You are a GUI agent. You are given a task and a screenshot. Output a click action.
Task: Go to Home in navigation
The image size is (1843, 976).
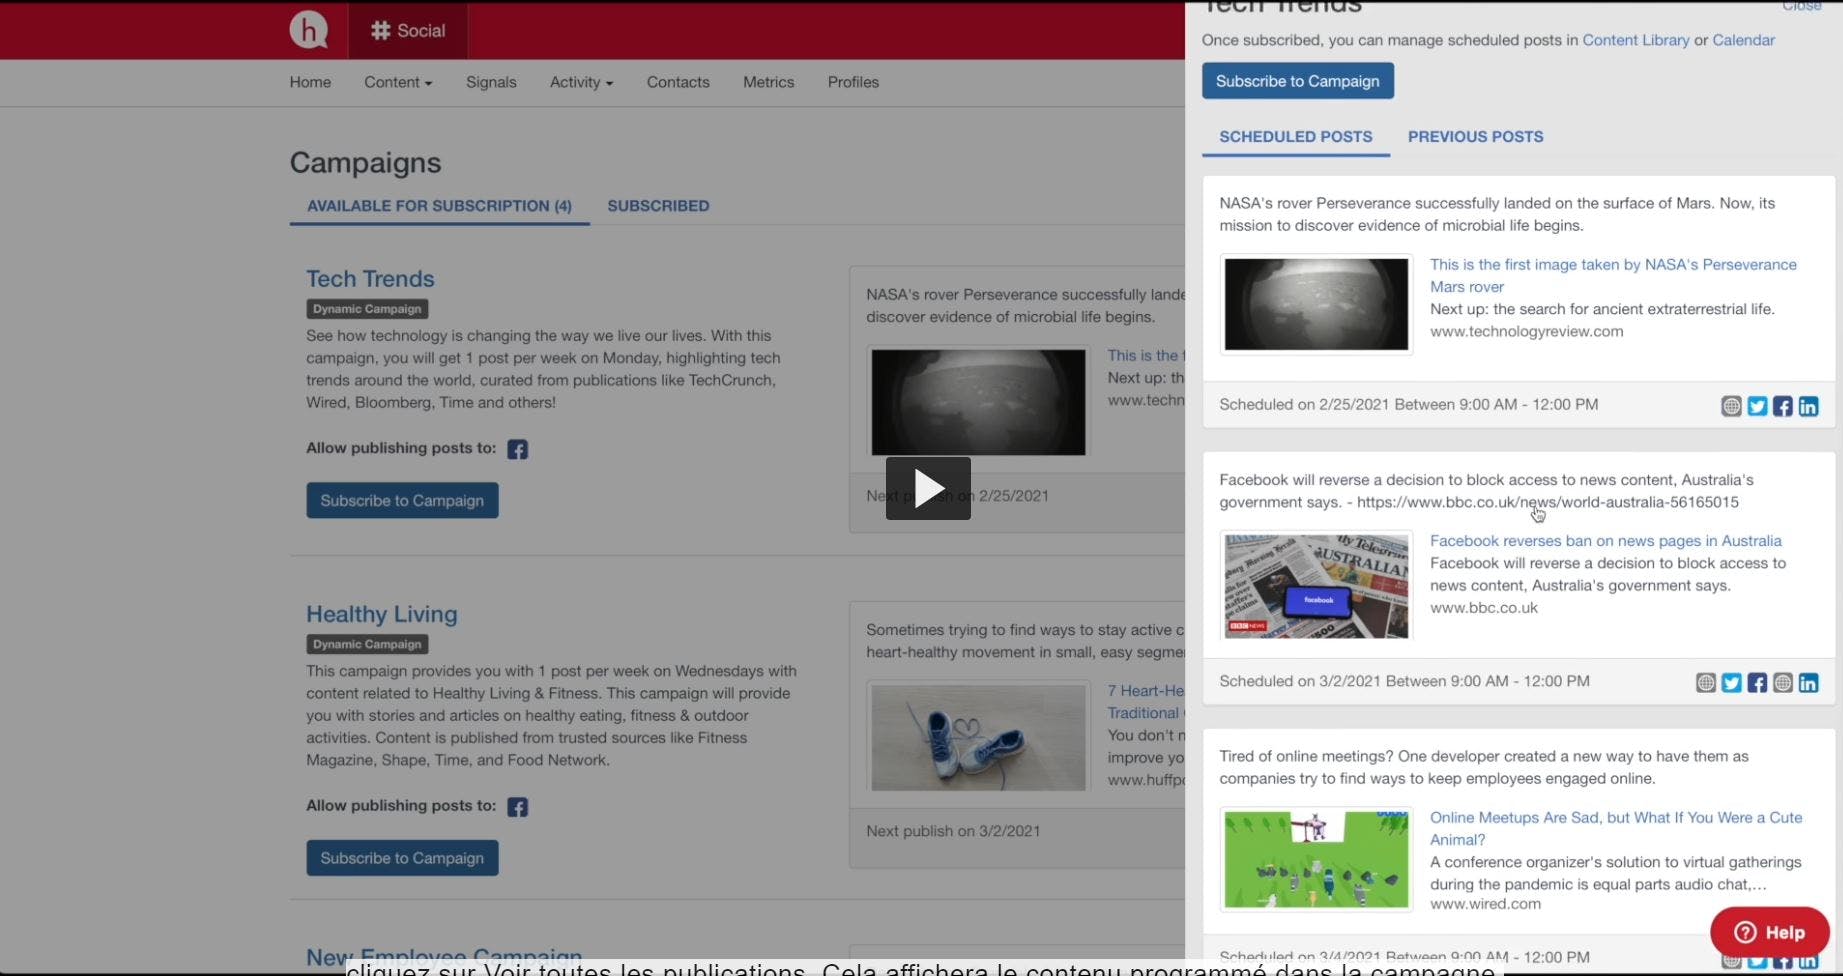(310, 82)
